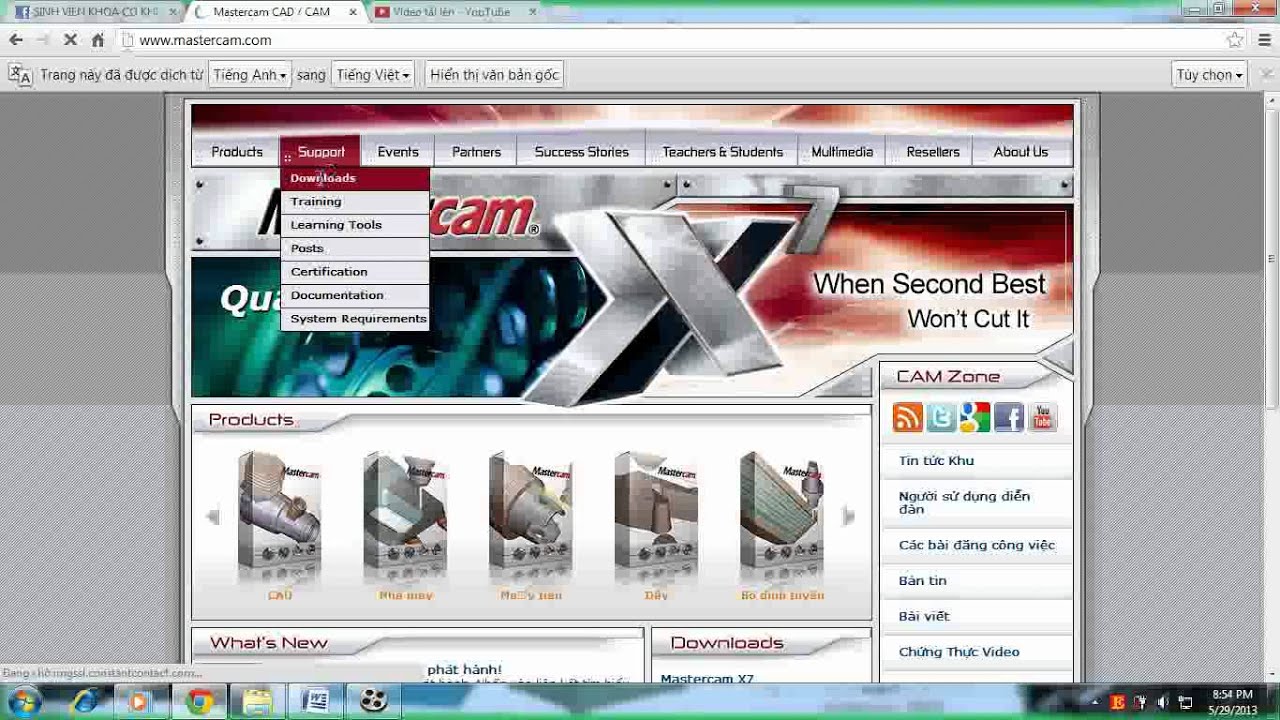Image resolution: width=1280 pixels, height=720 pixels.
Task: Switch to the Video tải lên - YouTube tab
Action: [455, 12]
